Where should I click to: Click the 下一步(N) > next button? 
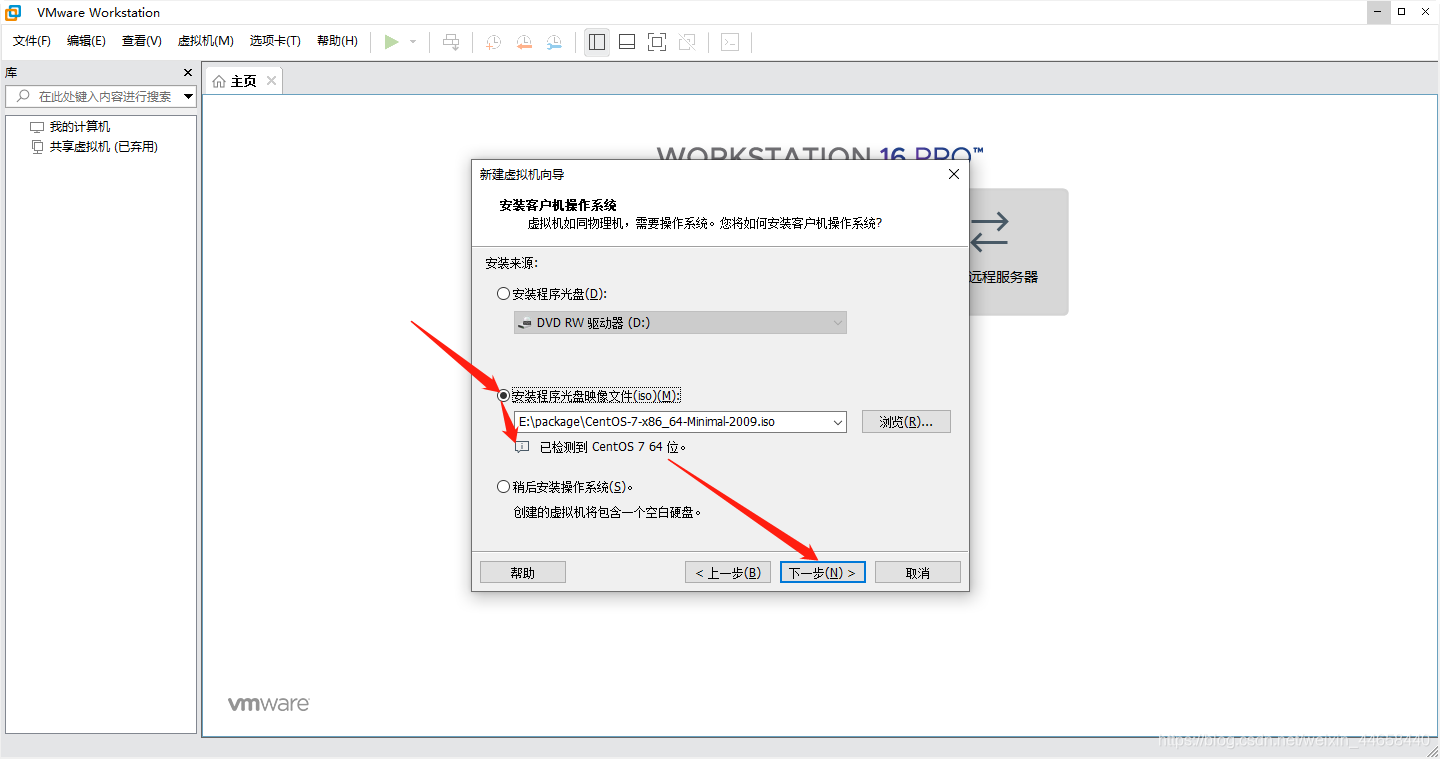(x=822, y=572)
